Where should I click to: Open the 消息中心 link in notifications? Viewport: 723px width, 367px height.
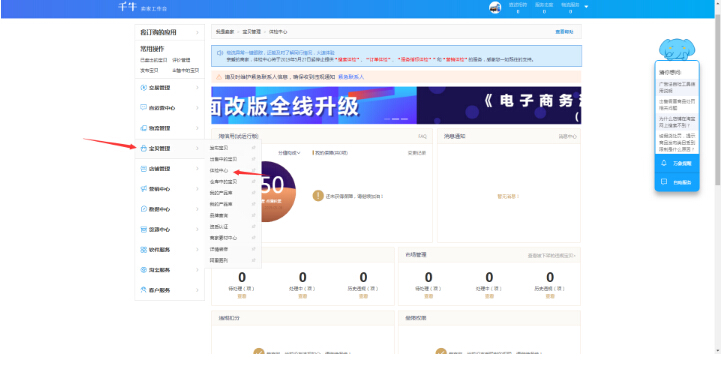click(568, 136)
